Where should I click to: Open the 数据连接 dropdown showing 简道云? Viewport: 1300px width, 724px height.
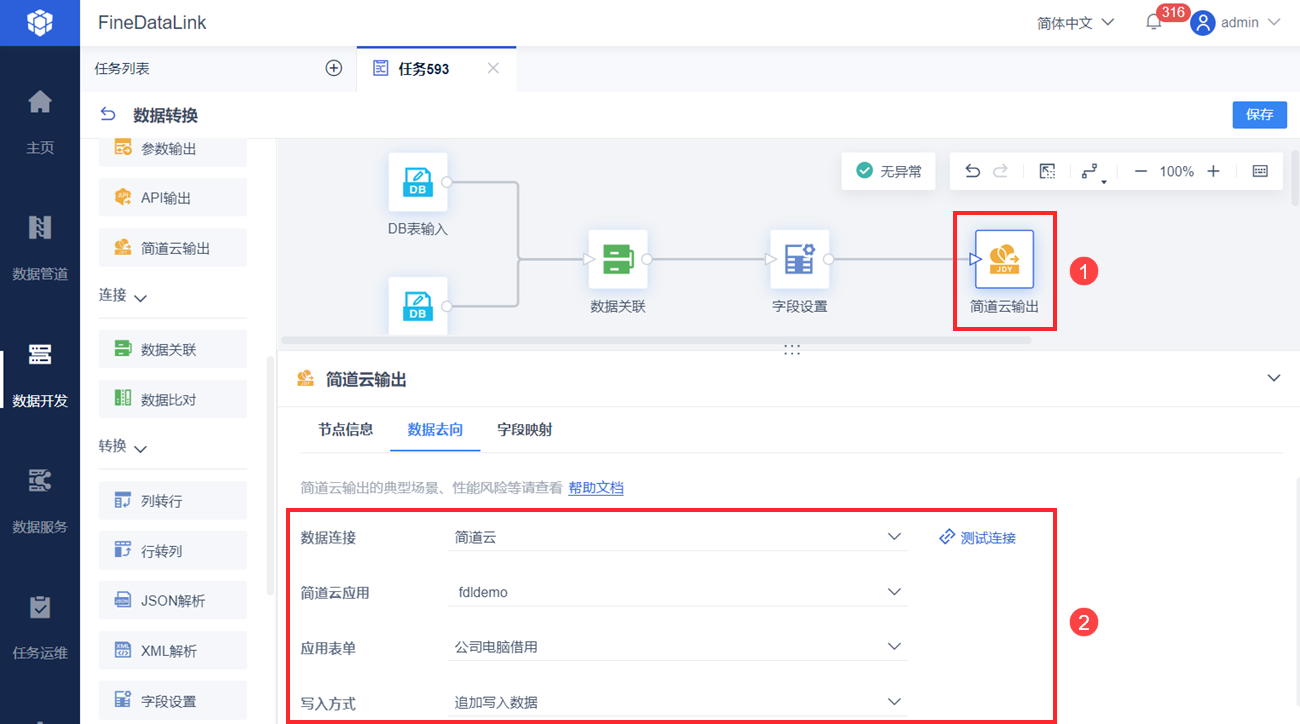coord(678,537)
